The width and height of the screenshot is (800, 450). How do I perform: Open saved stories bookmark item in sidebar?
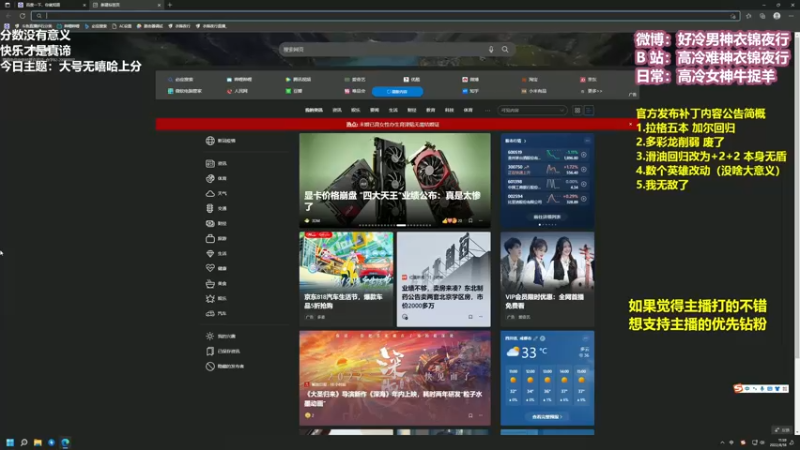222,352
